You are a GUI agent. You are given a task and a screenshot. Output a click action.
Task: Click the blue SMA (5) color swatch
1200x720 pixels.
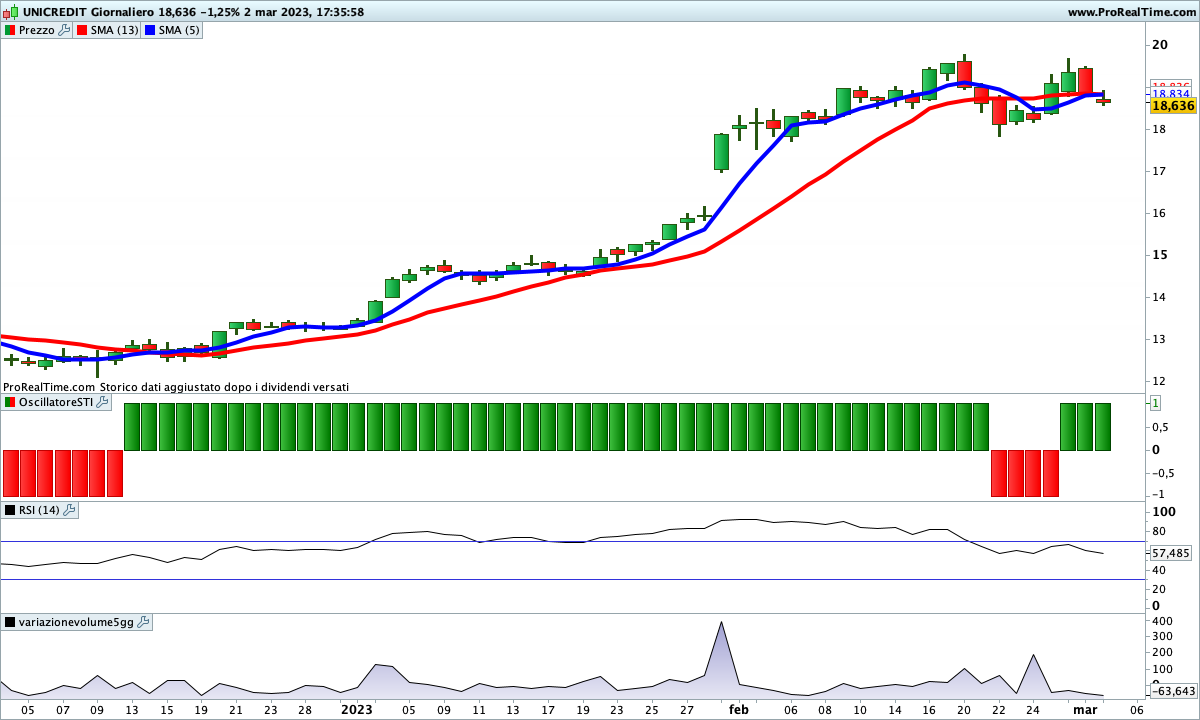point(151,30)
